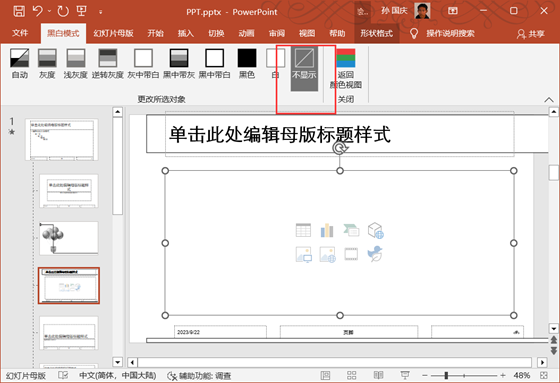Select the 不显示 option
The image size is (560, 383).
point(304,68)
